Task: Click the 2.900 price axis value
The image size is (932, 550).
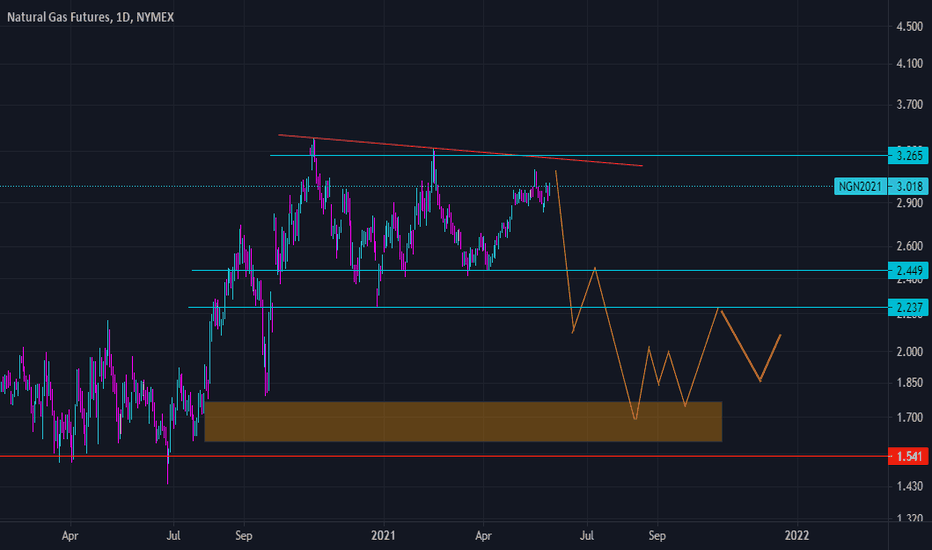Action: 909,203
